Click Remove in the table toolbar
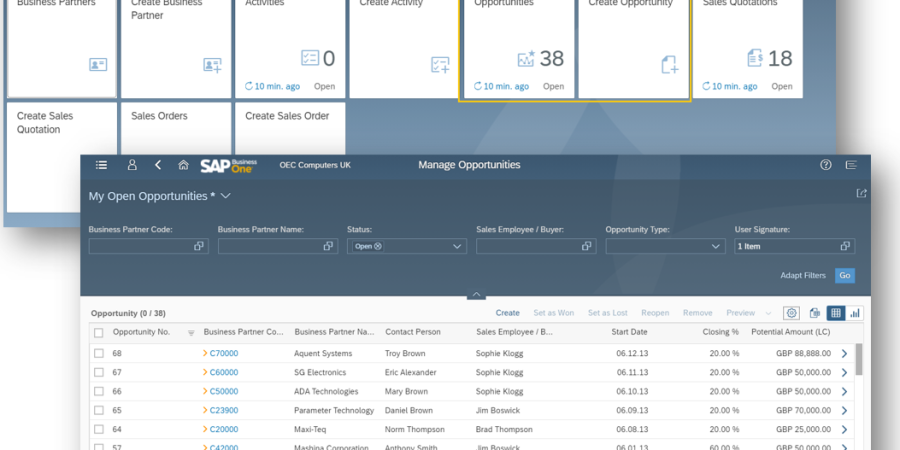 (697, 313)
